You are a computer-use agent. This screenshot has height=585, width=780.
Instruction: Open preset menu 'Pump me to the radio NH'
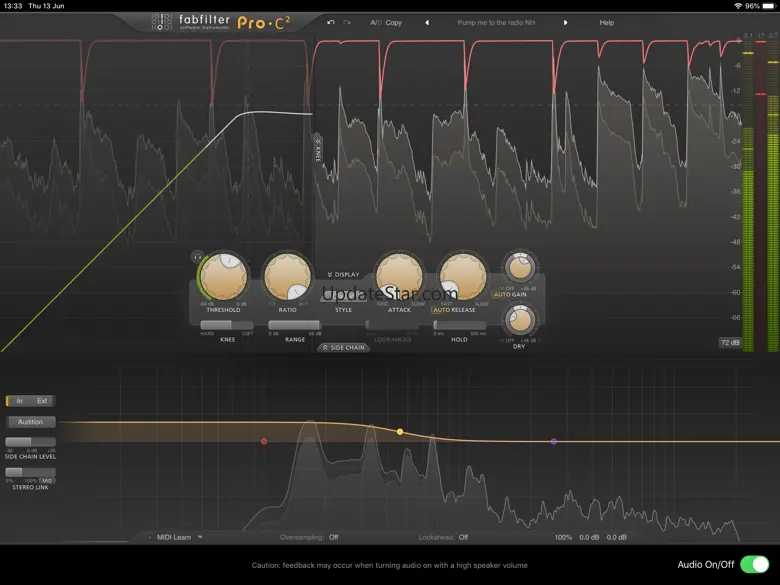click(x=496, y=22)
